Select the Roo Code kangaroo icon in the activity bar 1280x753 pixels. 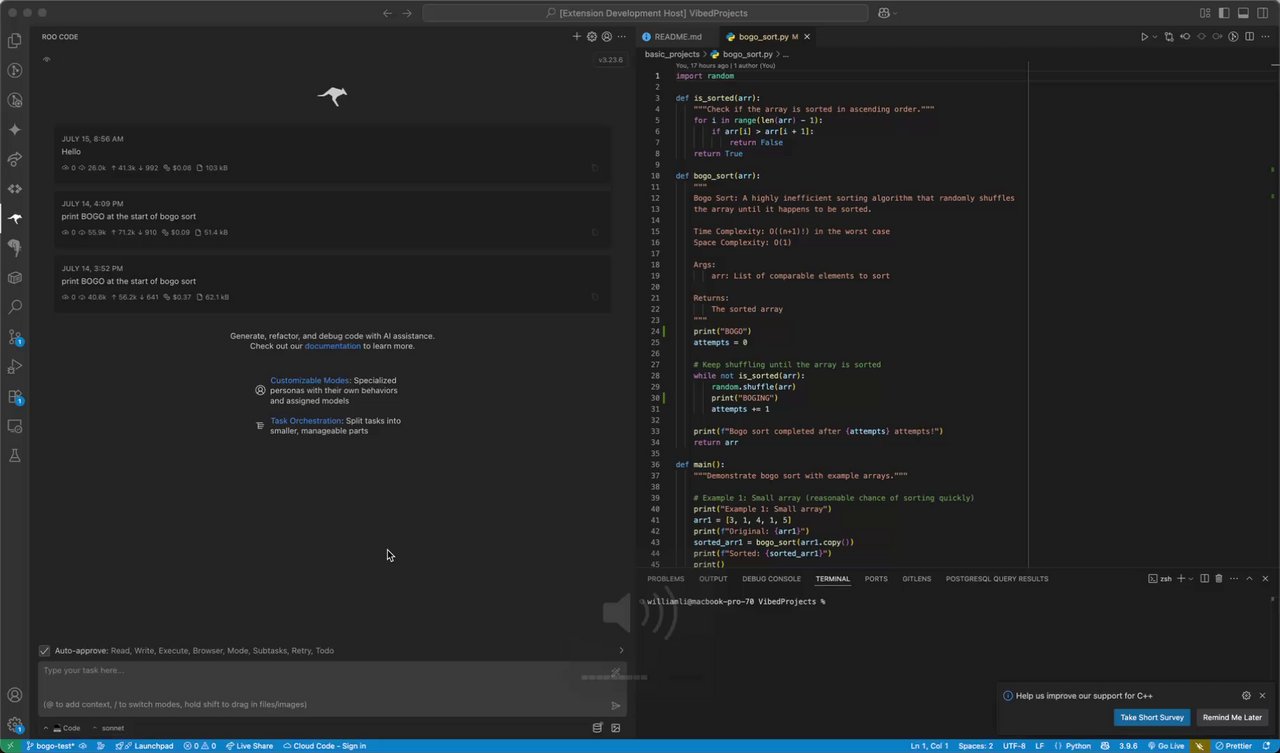(15, 218)
